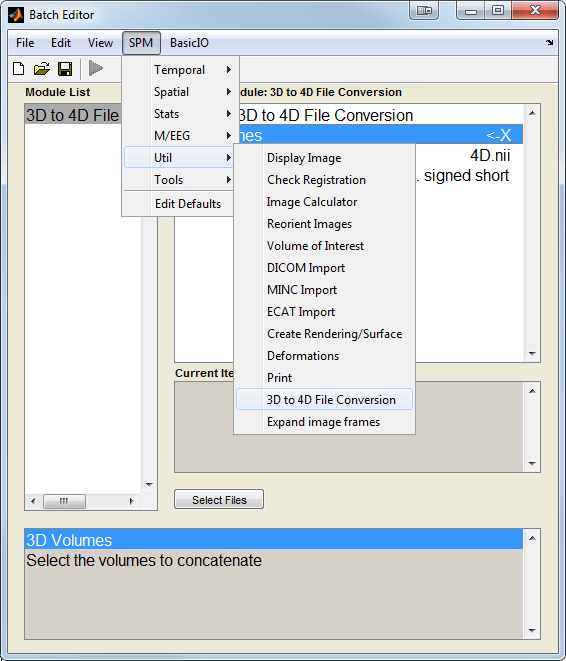Screen dimensions: 566x661
Task: Select the highlighted row marked <-X
Action: pos(381,135)
